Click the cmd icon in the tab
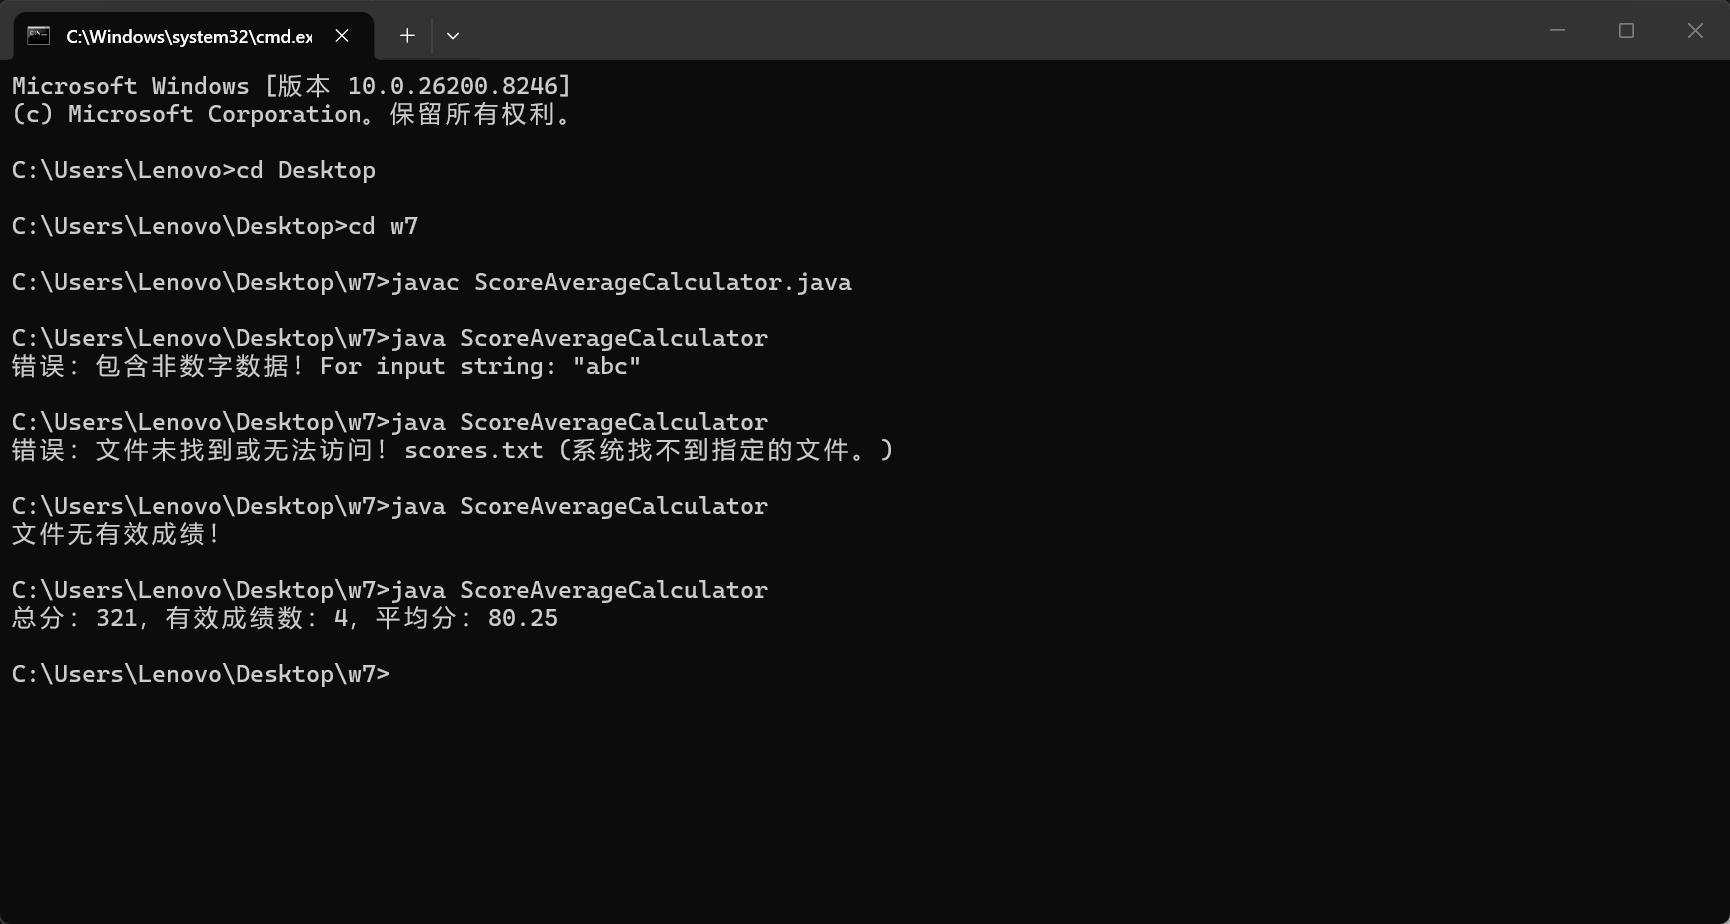Image resolution: width=1730 pixels, height=924 pixels. coord(39,36)
